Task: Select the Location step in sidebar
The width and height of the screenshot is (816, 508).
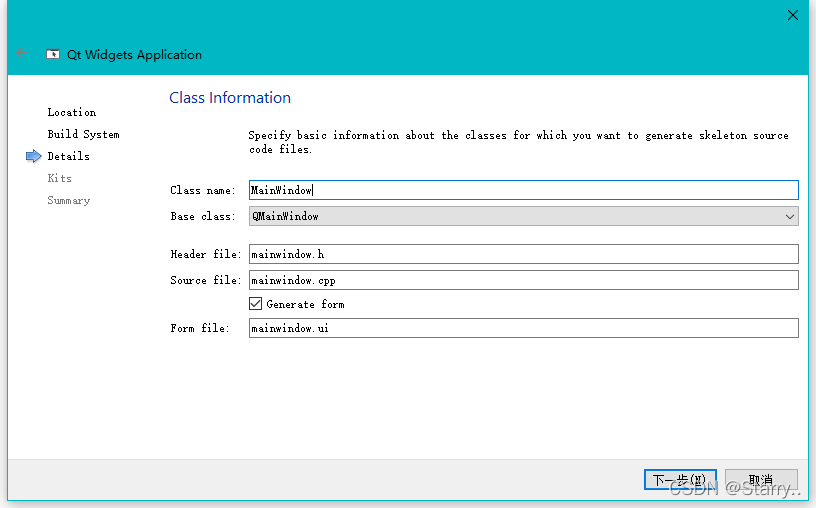Action: point(72,112)
